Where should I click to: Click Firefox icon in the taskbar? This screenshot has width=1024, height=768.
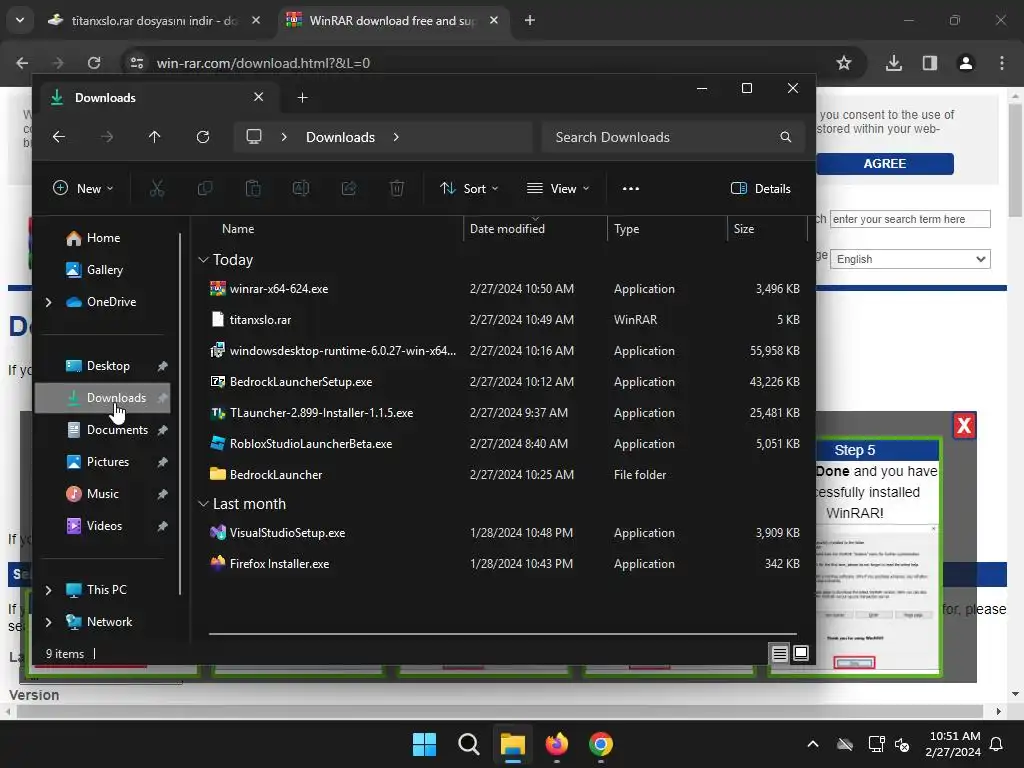click(556, 744)
